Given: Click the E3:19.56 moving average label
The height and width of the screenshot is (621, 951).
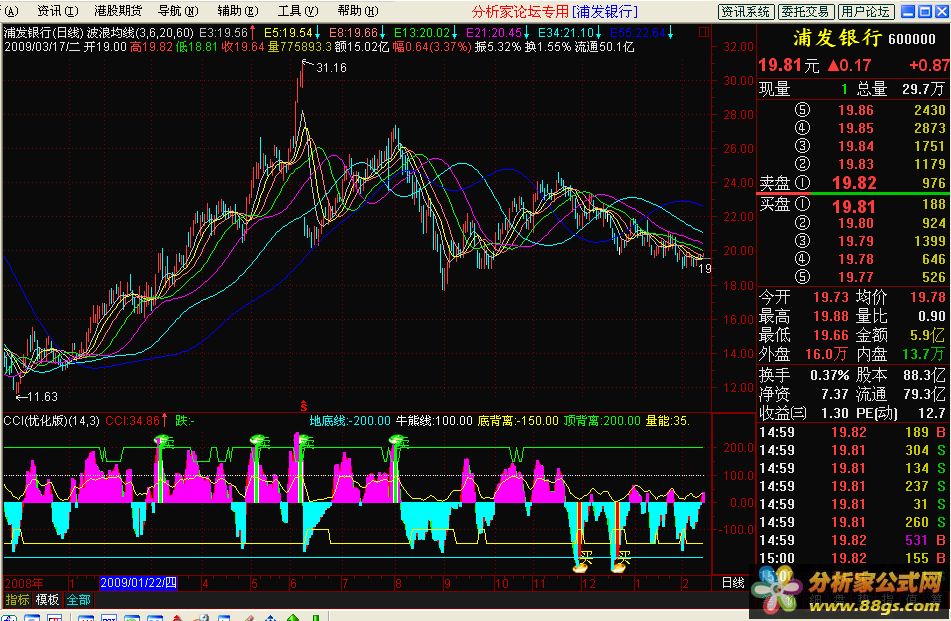Looking at the screenshot, I should tap(223, 33).
